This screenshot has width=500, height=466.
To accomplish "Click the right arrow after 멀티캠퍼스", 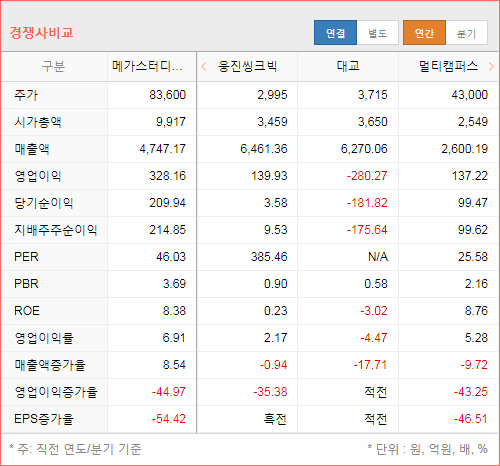I will point(491,66).
